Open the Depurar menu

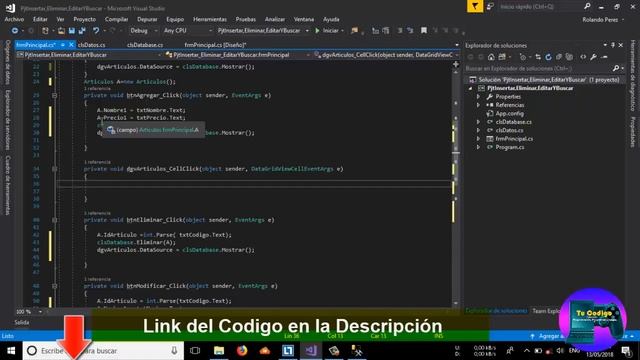[x=147, y=19]
